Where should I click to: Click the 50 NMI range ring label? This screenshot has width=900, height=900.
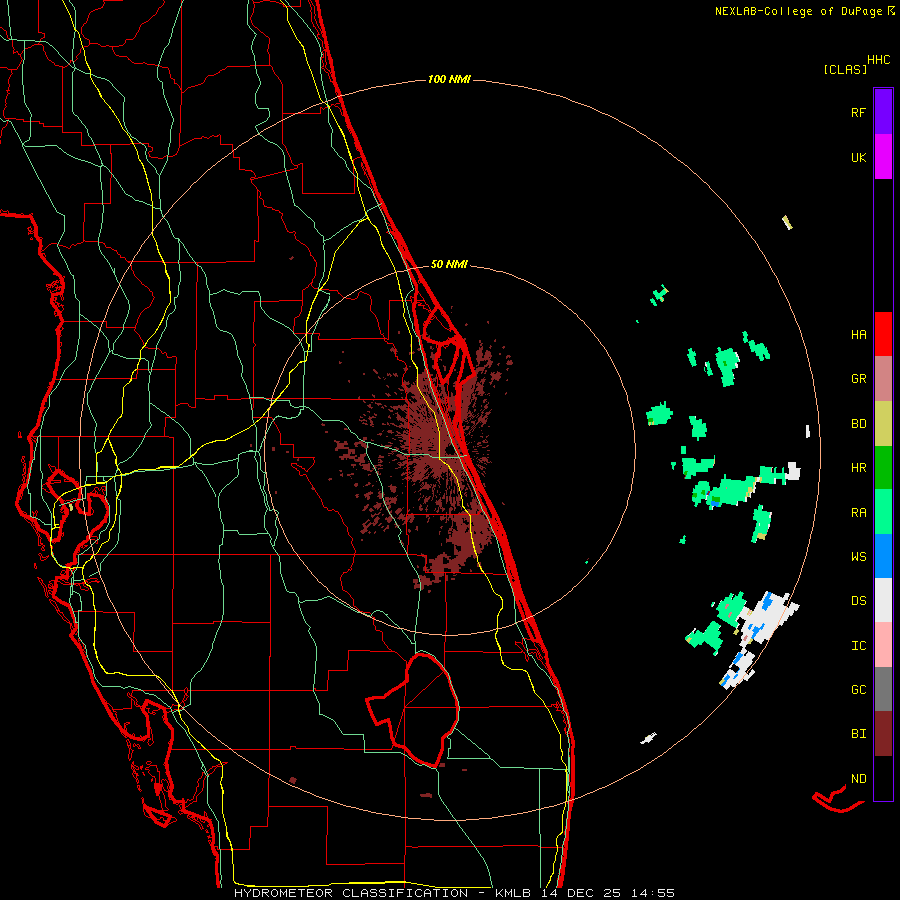coord(449,264)
